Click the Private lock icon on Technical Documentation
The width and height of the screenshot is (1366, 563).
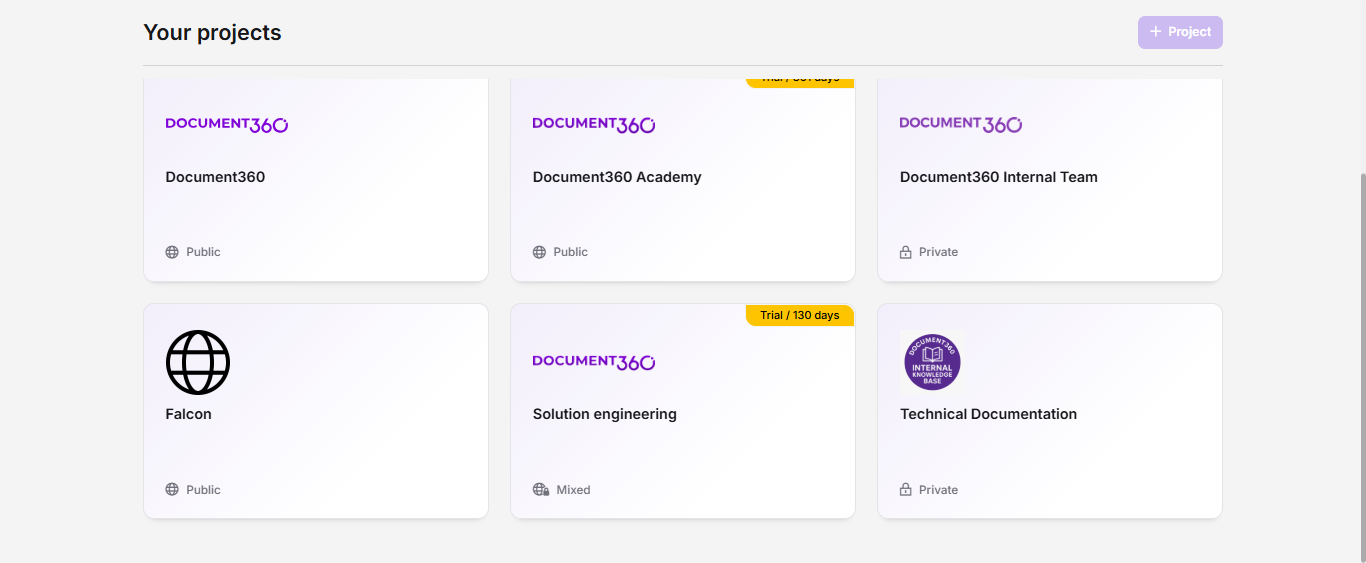[906, 490]
